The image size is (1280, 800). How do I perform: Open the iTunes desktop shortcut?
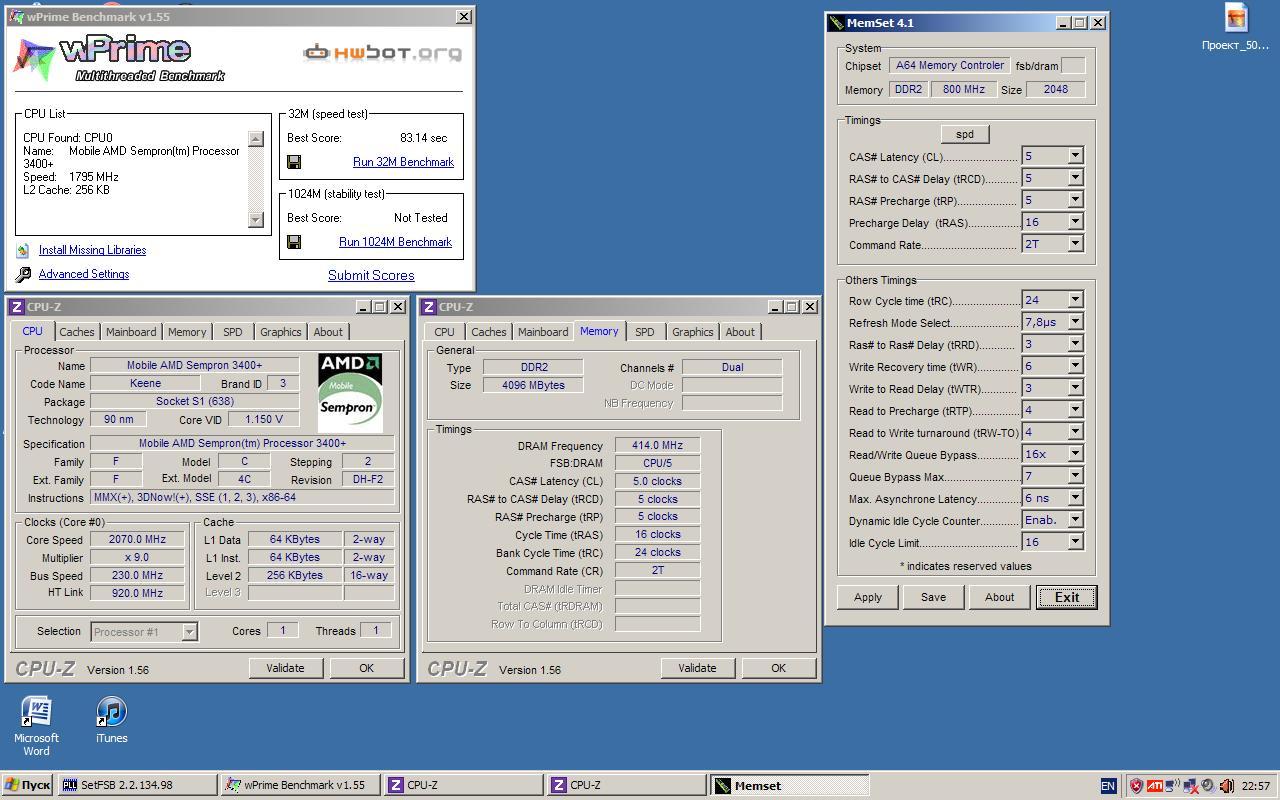point(111,720)
